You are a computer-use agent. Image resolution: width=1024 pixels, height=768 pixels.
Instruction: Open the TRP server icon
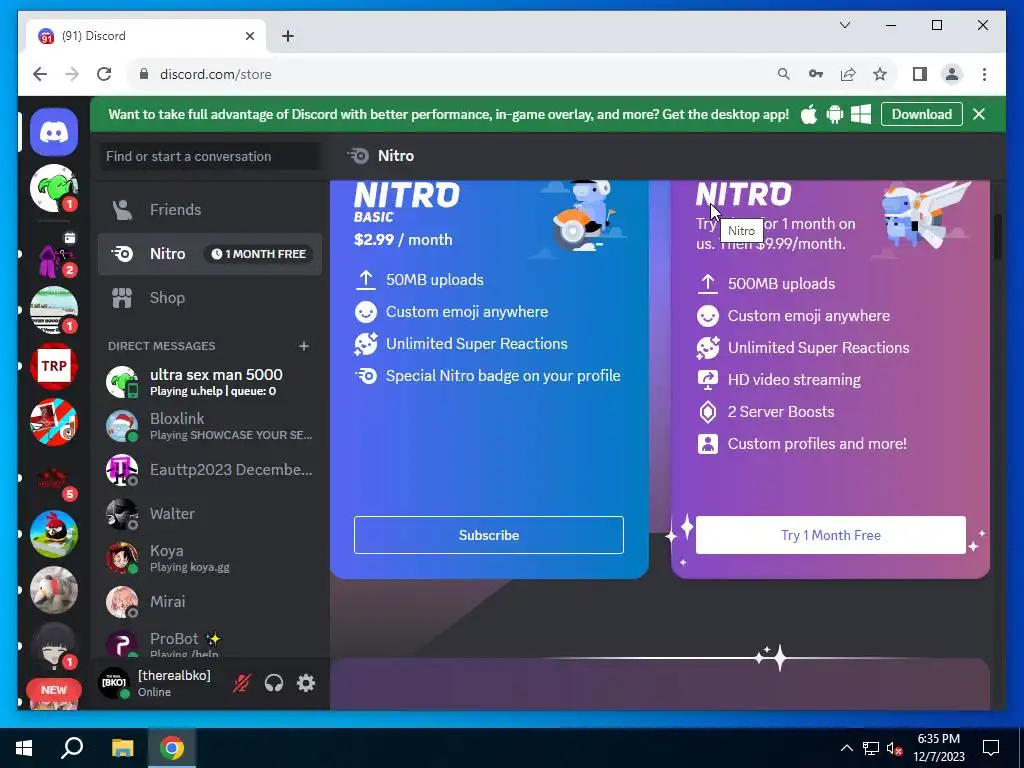point(54,366)
